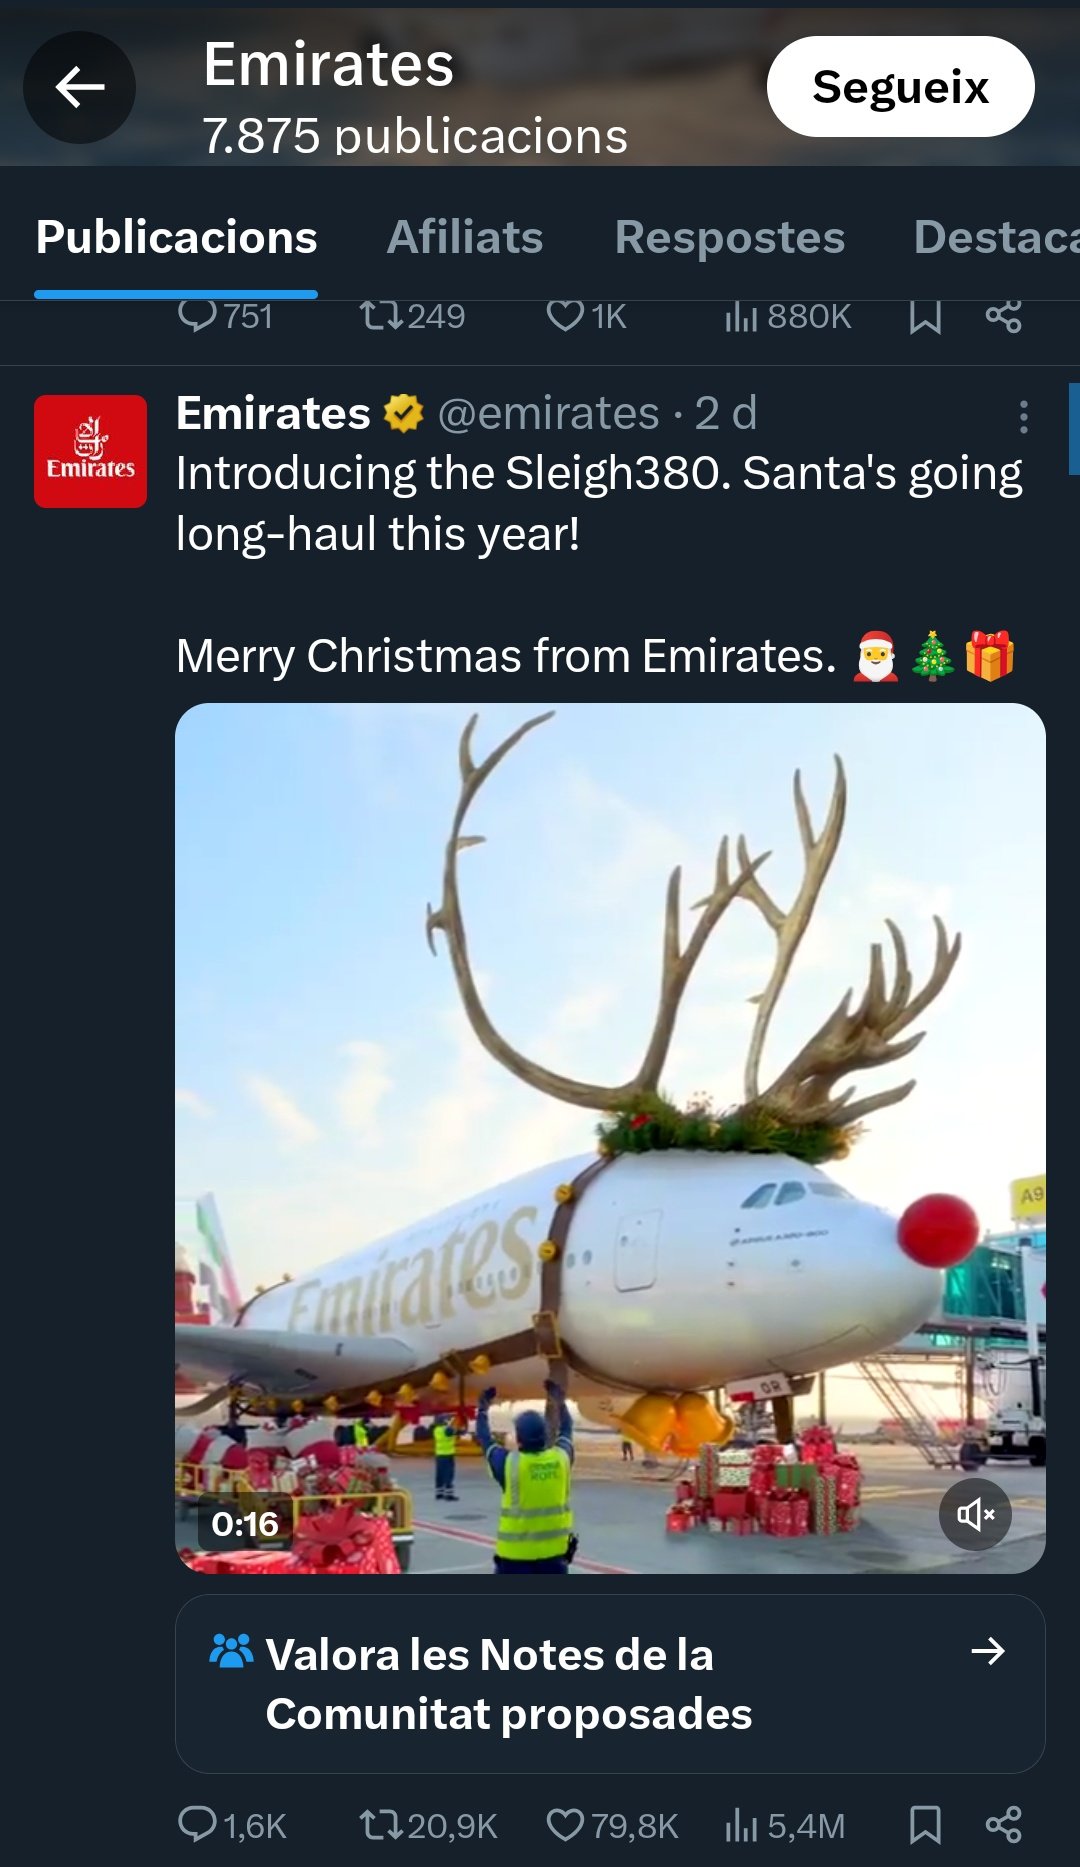
Task: Open the Emirates profile avatar
Action: (x=91, y=451)
